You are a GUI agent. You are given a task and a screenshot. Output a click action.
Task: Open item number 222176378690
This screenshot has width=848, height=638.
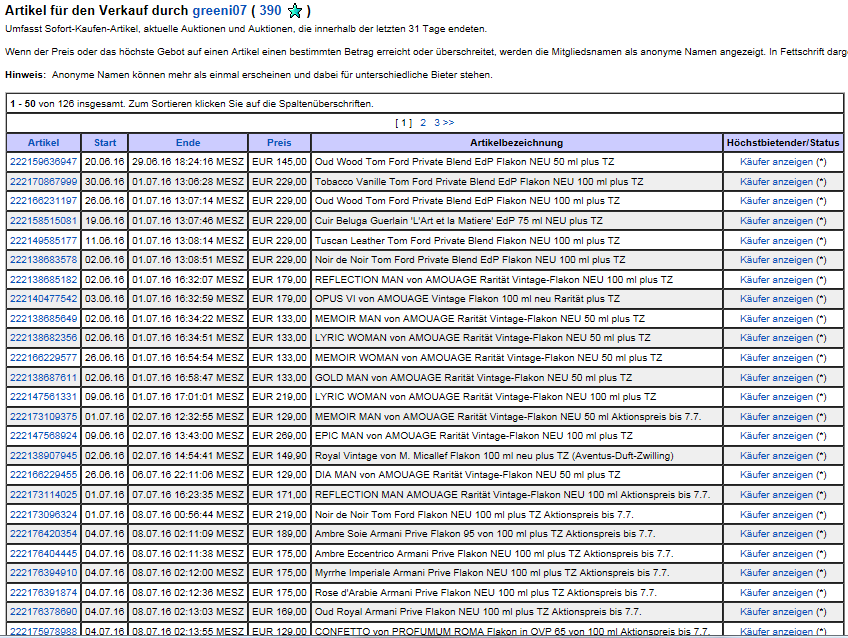coord(44,611)
